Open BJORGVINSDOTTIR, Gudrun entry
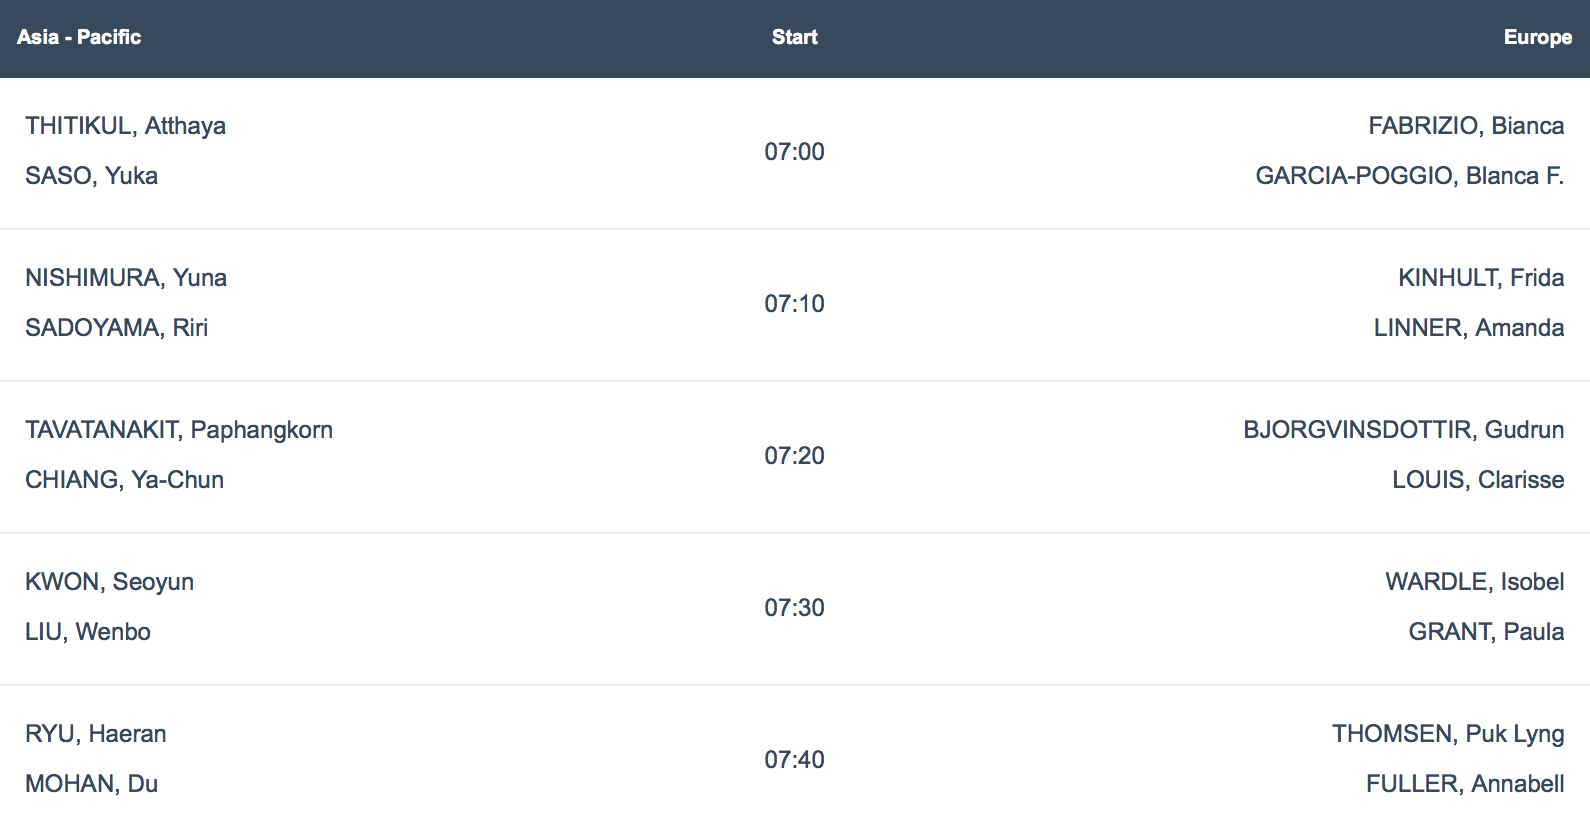 tap(1404, 430)
